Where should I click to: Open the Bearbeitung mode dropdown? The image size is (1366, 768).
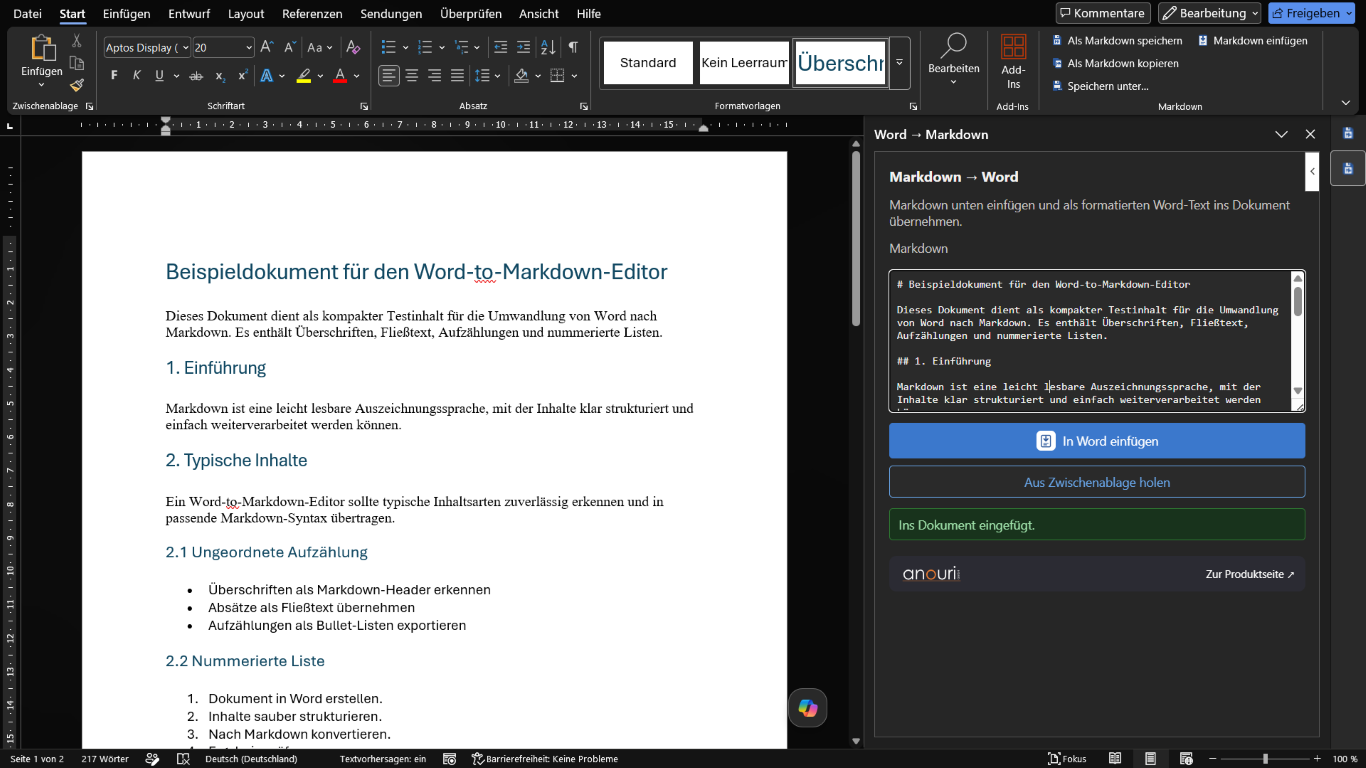click(1210, 13)
